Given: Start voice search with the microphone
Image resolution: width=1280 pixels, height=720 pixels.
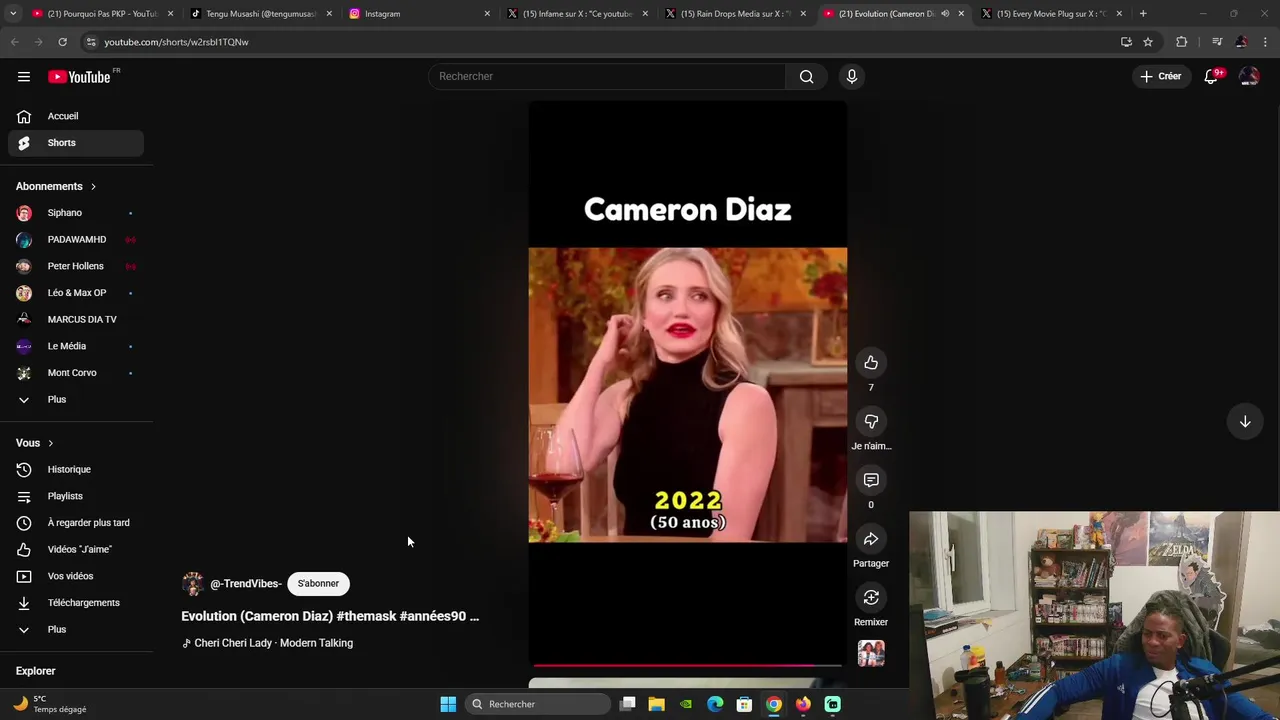Looking at the screenshot, I should coord(852,76).
